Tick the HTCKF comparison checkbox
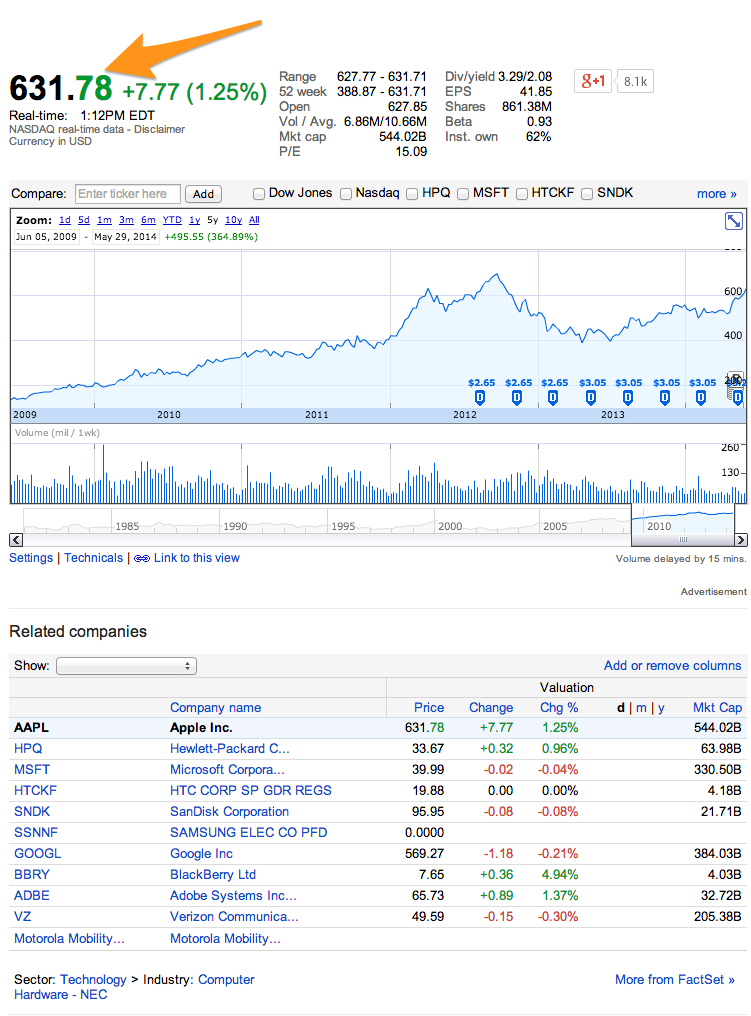The width and height of the screenshot is (751, 1016). (522, 194)
